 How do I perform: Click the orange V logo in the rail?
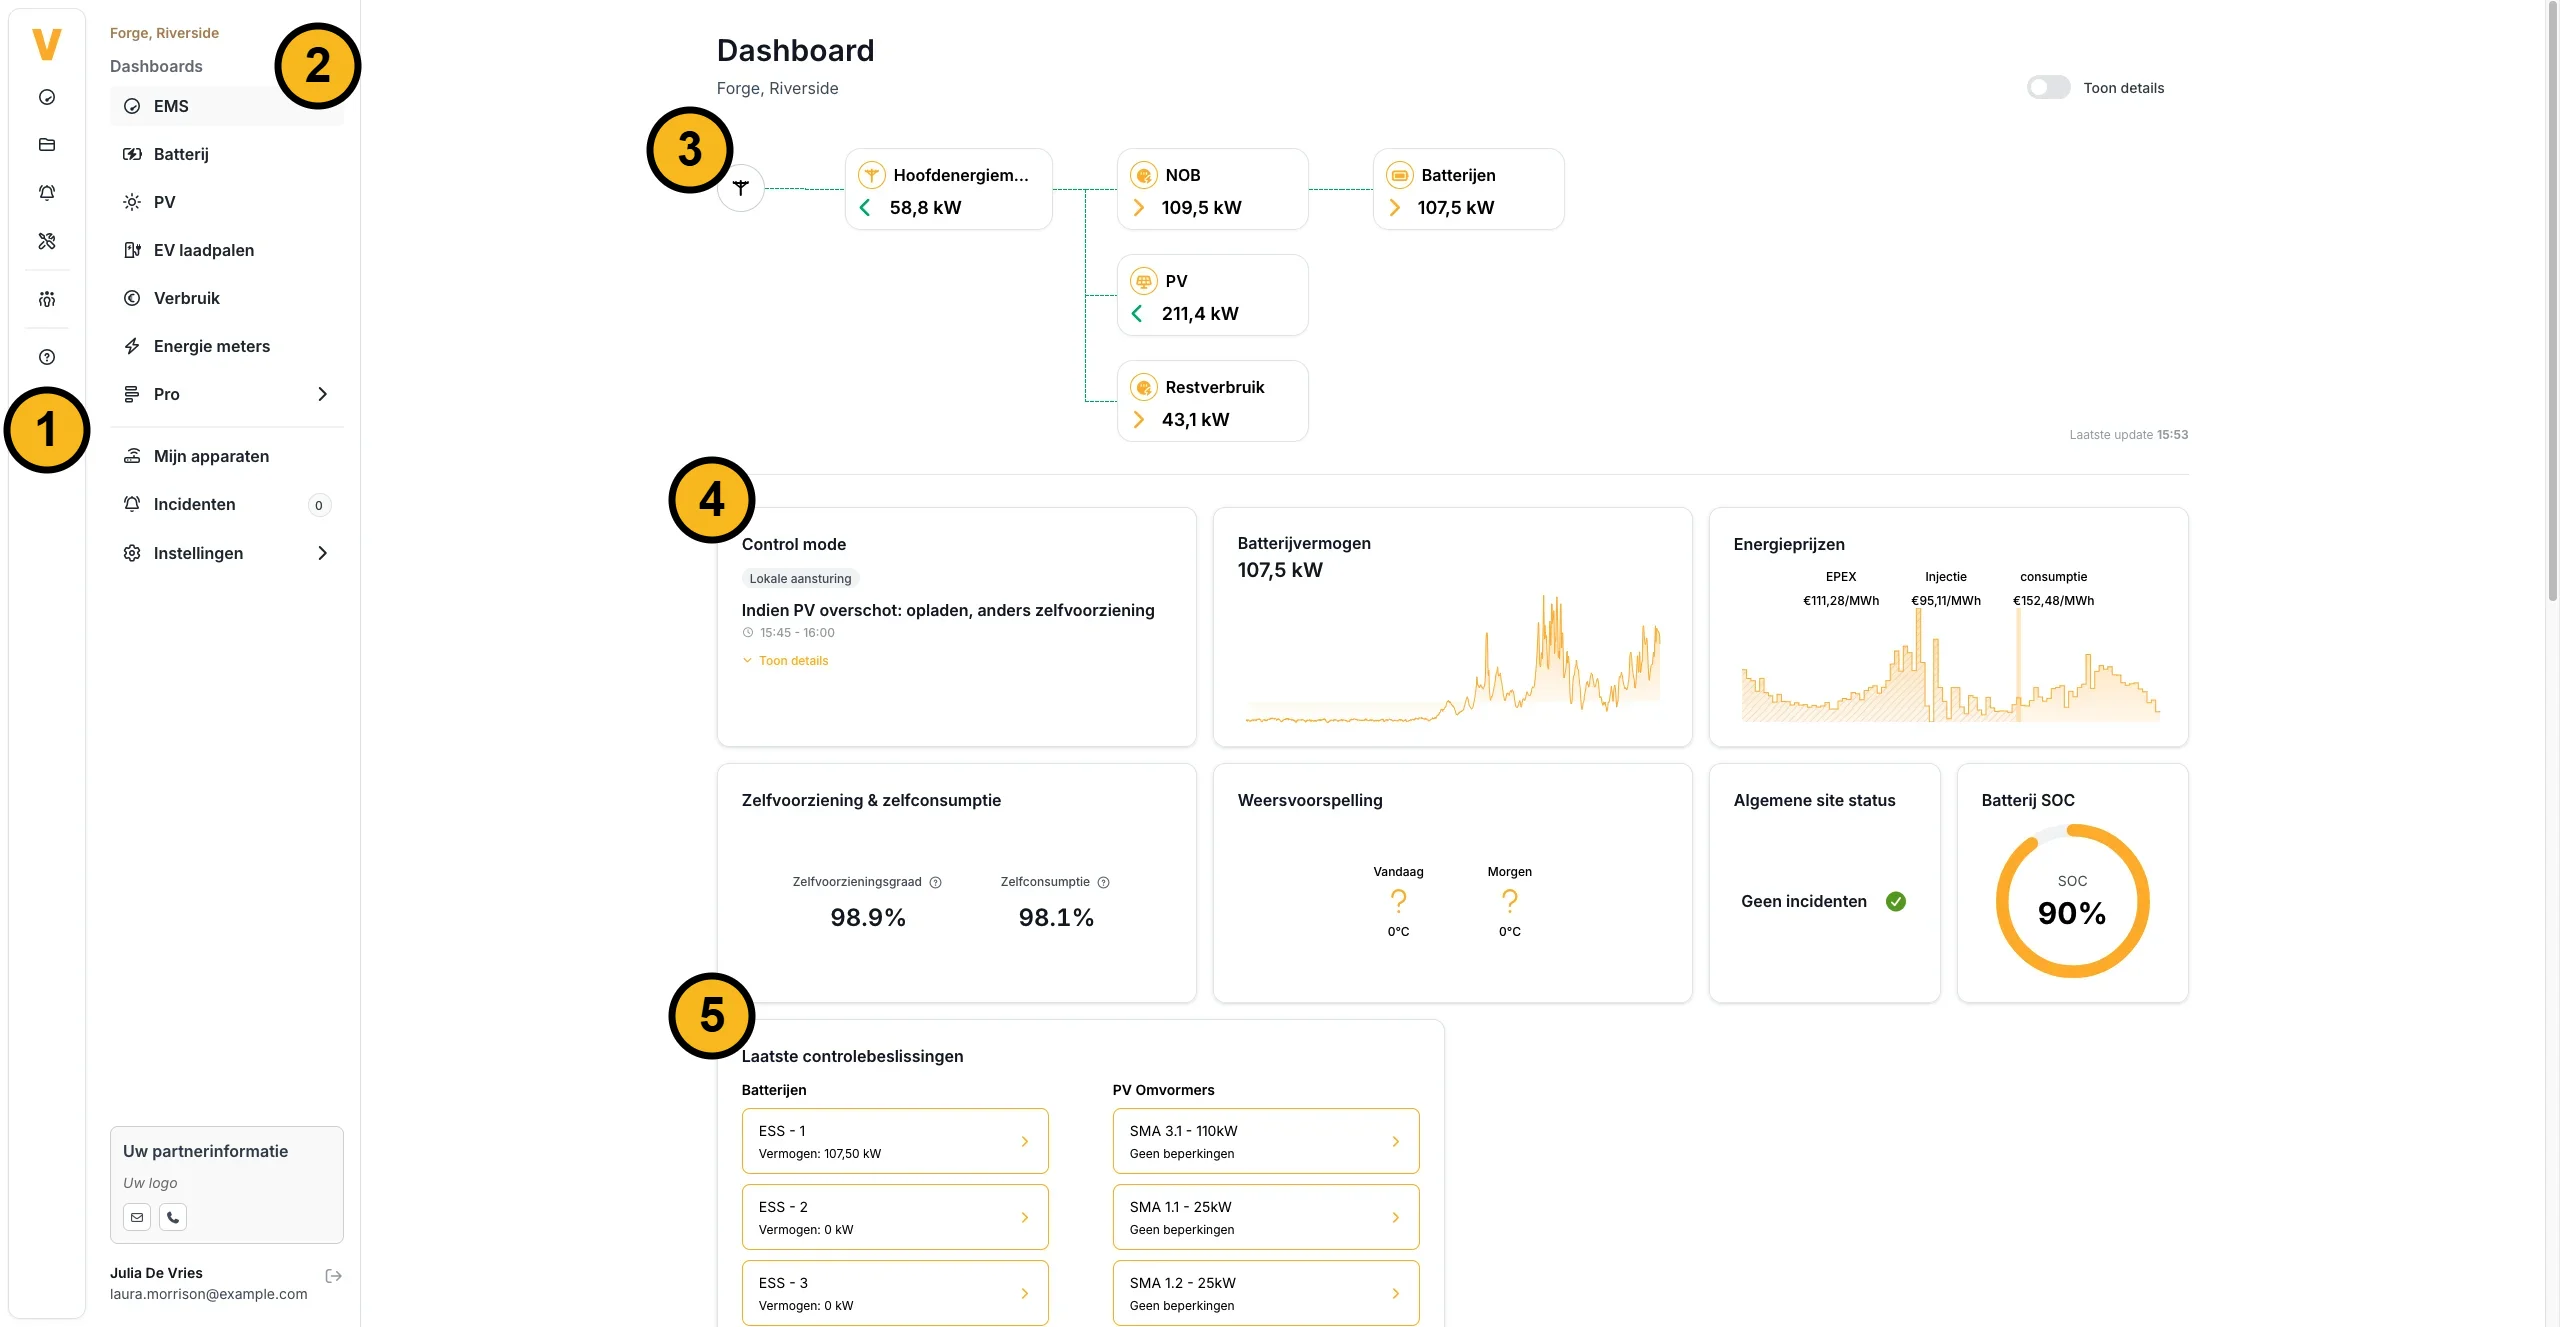pyautogui.click(x=47, y=44)
